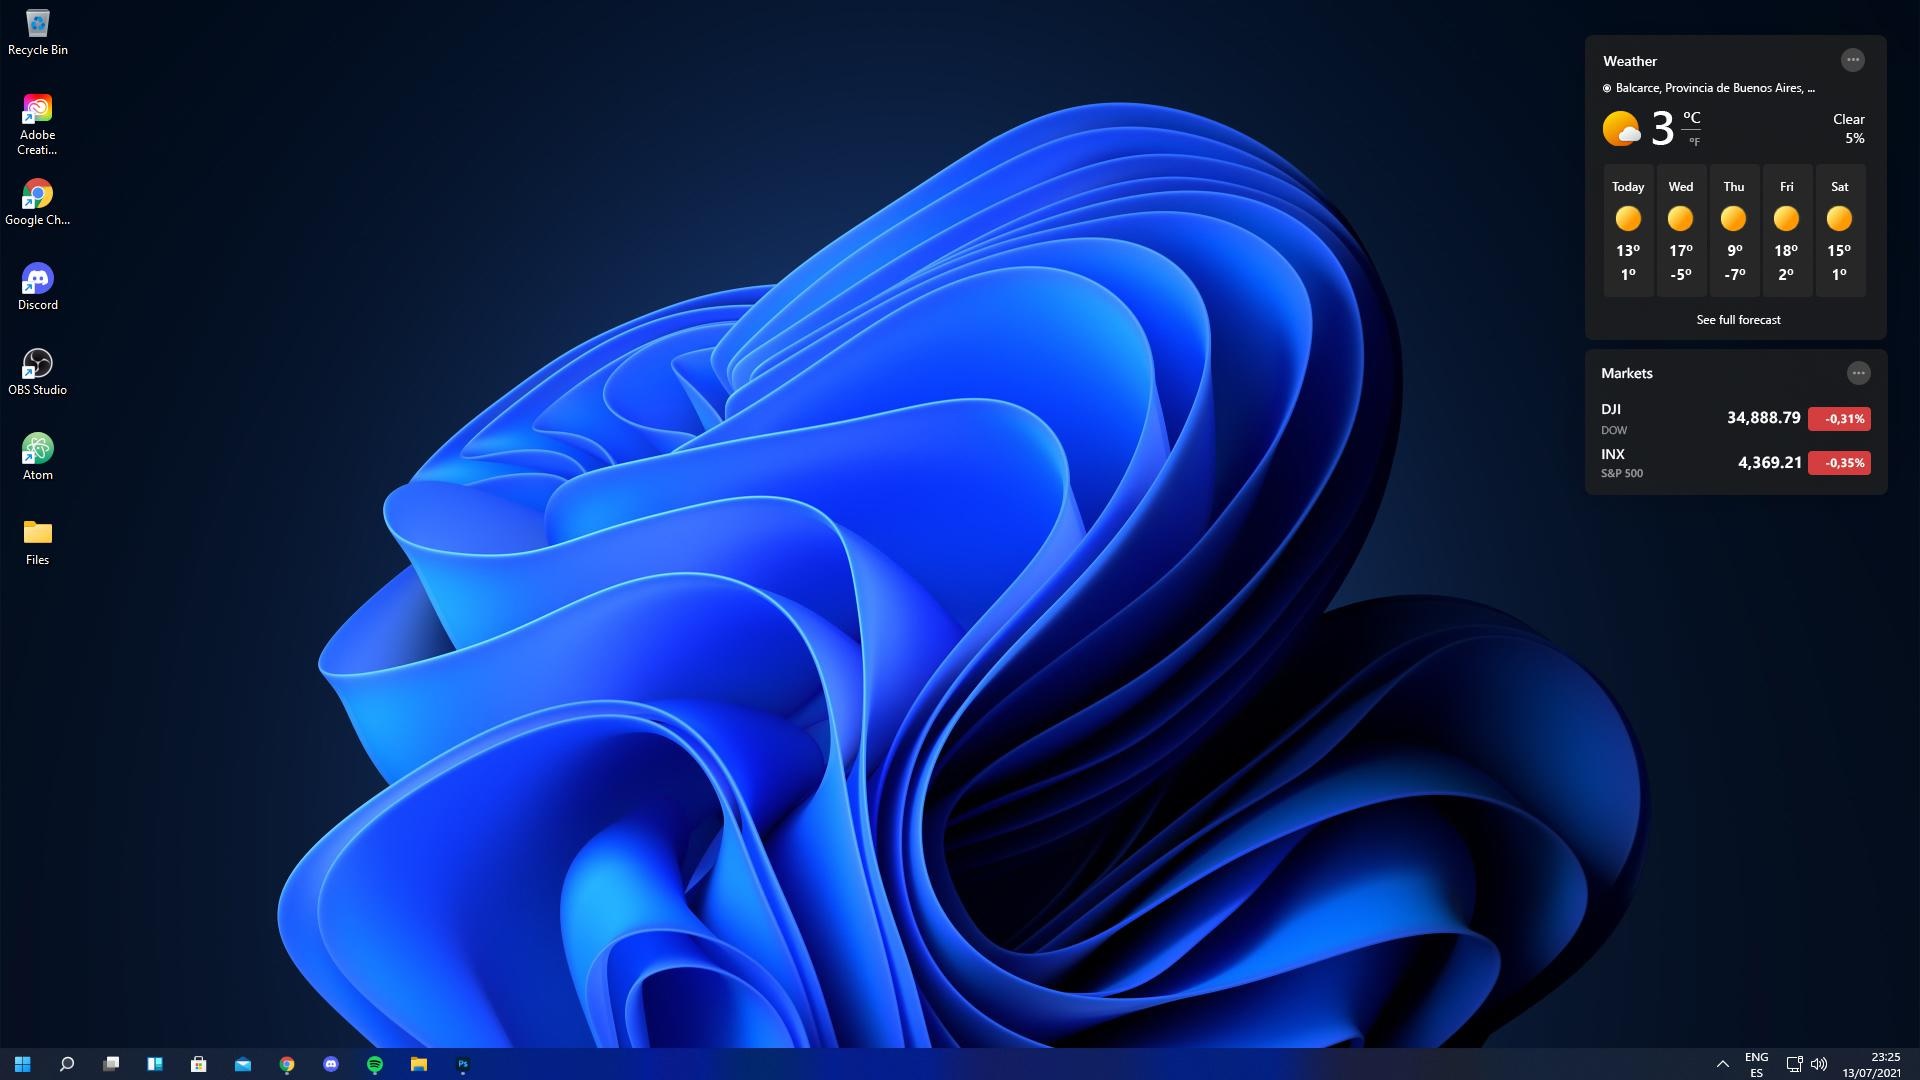Toggle taskbar widgets panel
Viewport: 1920px width, 1080px height.
(x=153, y=1064)
